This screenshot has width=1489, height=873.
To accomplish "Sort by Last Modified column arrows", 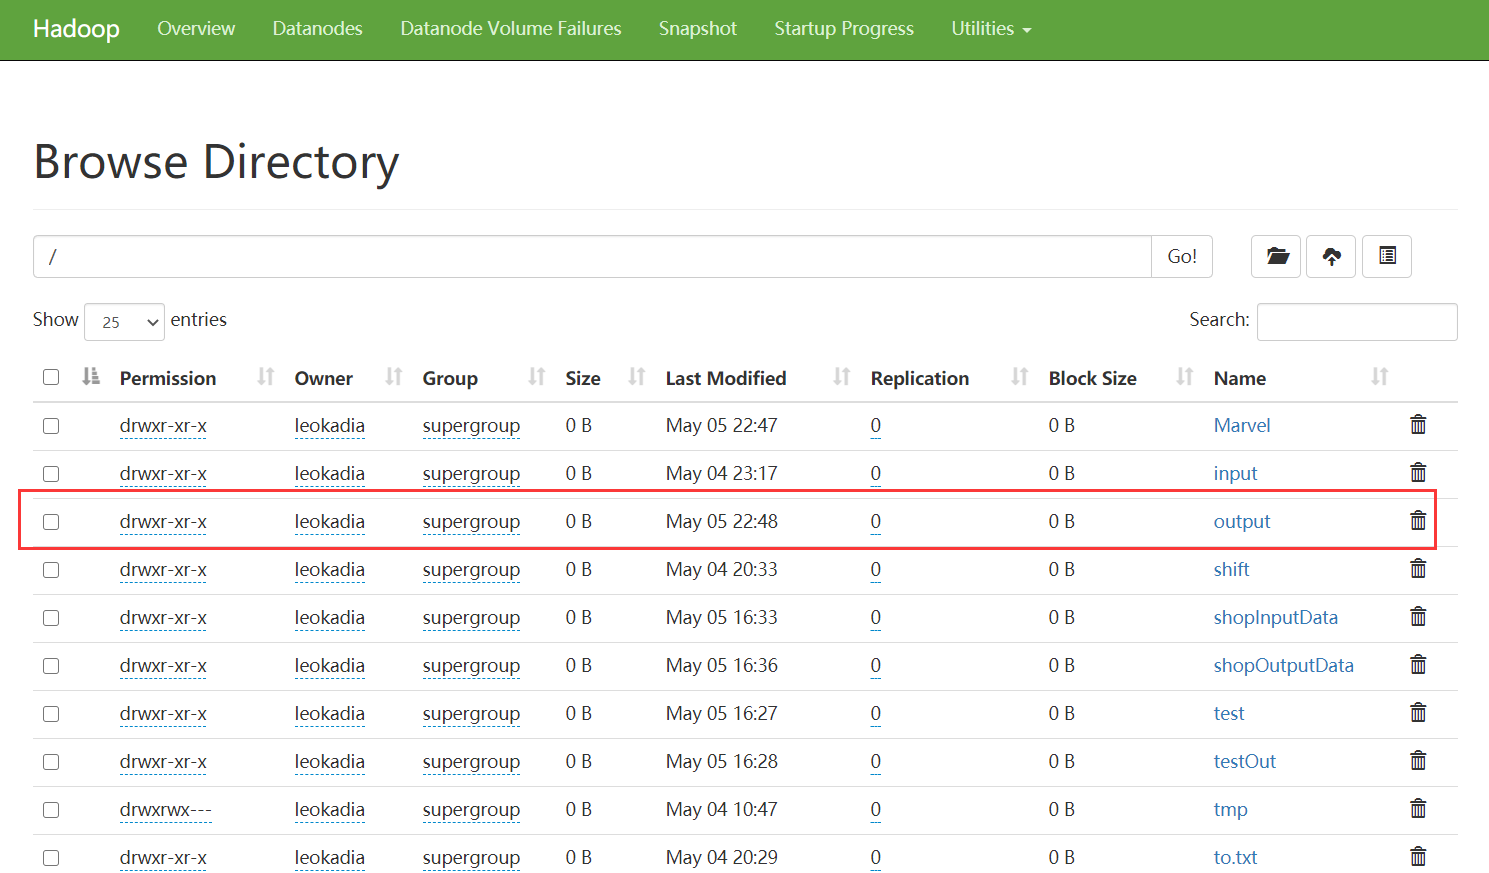I will point(842,377).
